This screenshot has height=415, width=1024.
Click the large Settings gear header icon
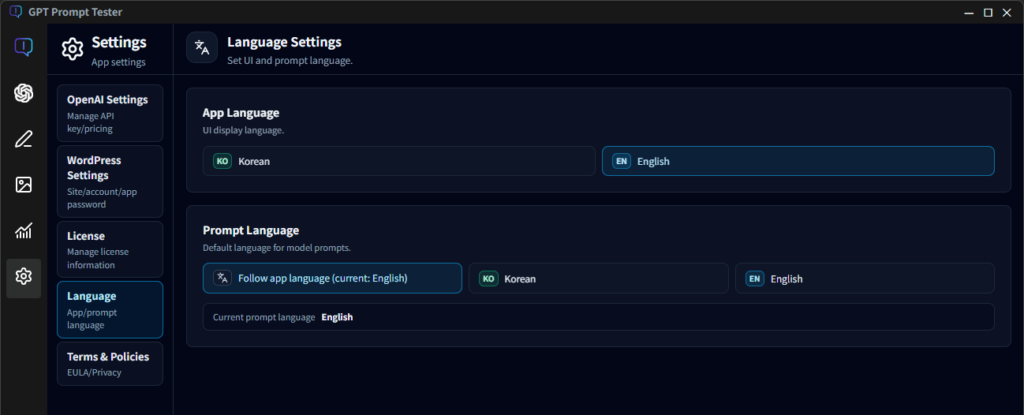[x=72, y=49]
